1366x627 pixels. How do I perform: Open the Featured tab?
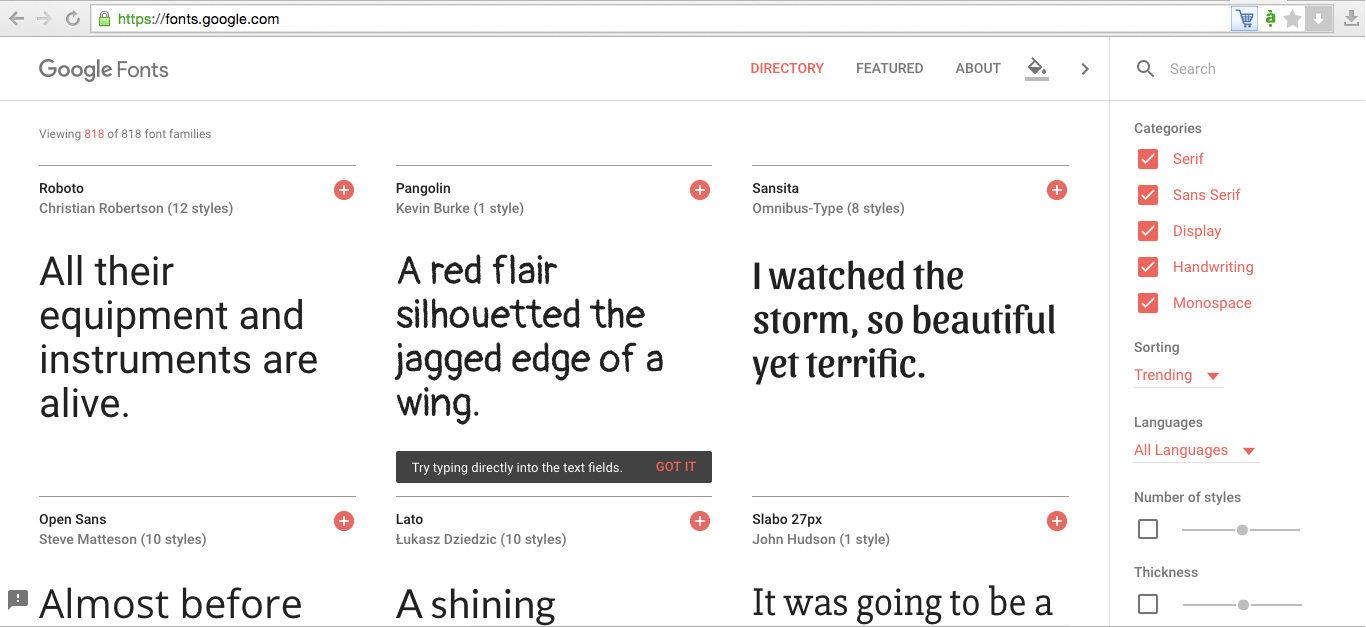pyautogui.click(x=889, y=69)
